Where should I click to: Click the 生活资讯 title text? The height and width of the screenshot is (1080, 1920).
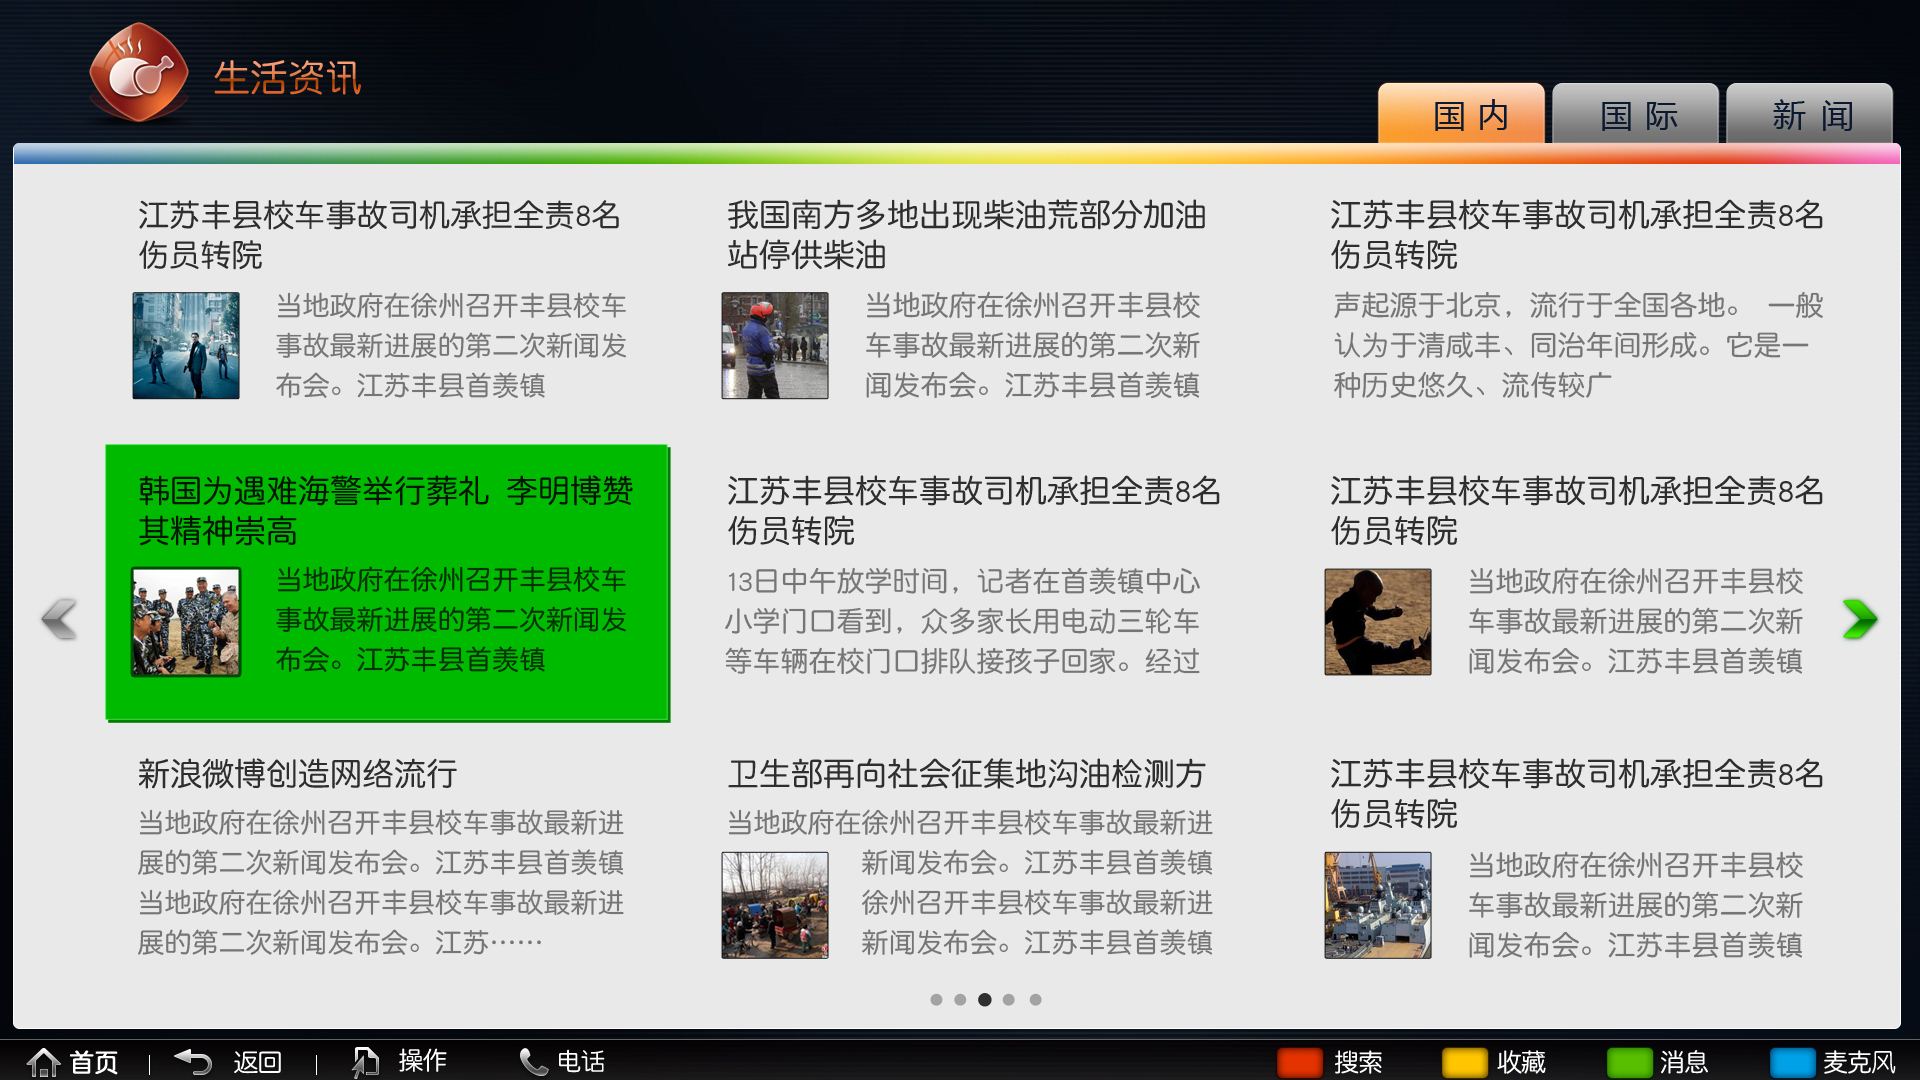[287, 78]
